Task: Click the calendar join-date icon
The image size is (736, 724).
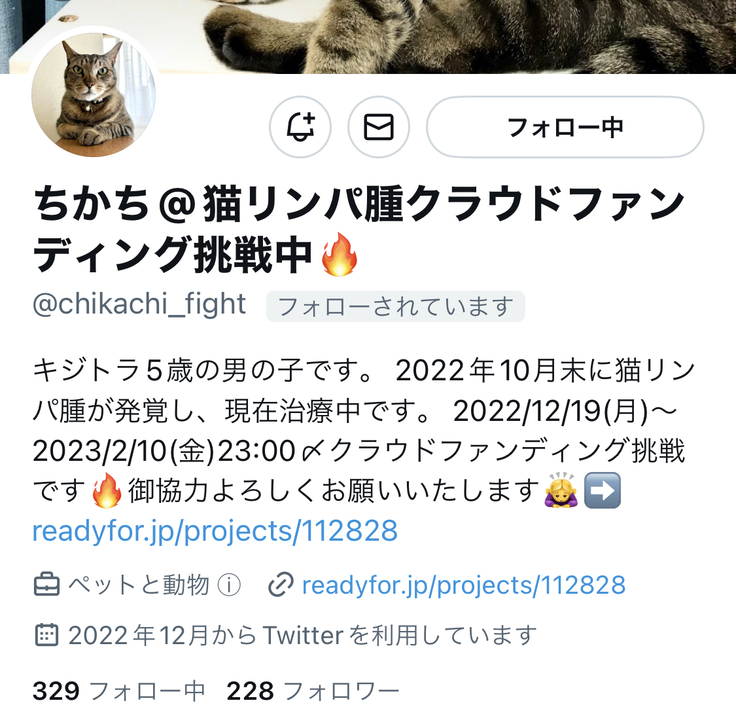Action: pyautogui.click(x=46, y=635)
